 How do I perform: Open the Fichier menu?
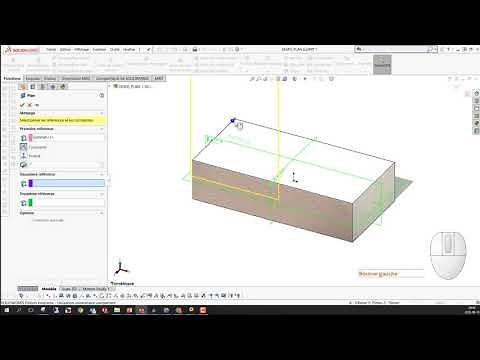(x=51, y=49)
